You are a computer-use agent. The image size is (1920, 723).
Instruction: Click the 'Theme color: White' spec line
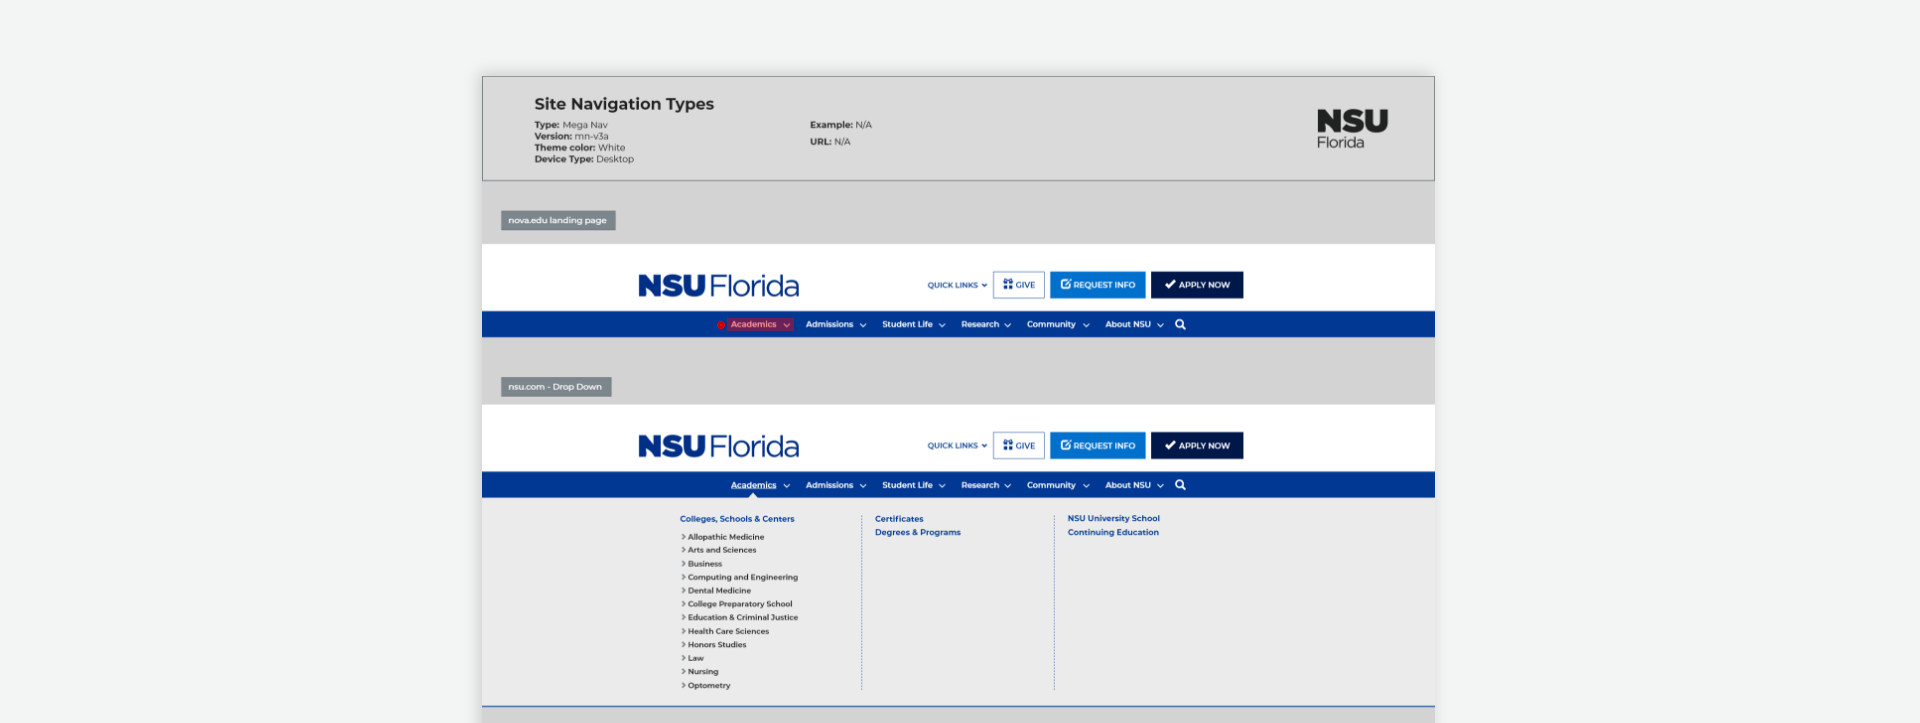pos(580,147)
